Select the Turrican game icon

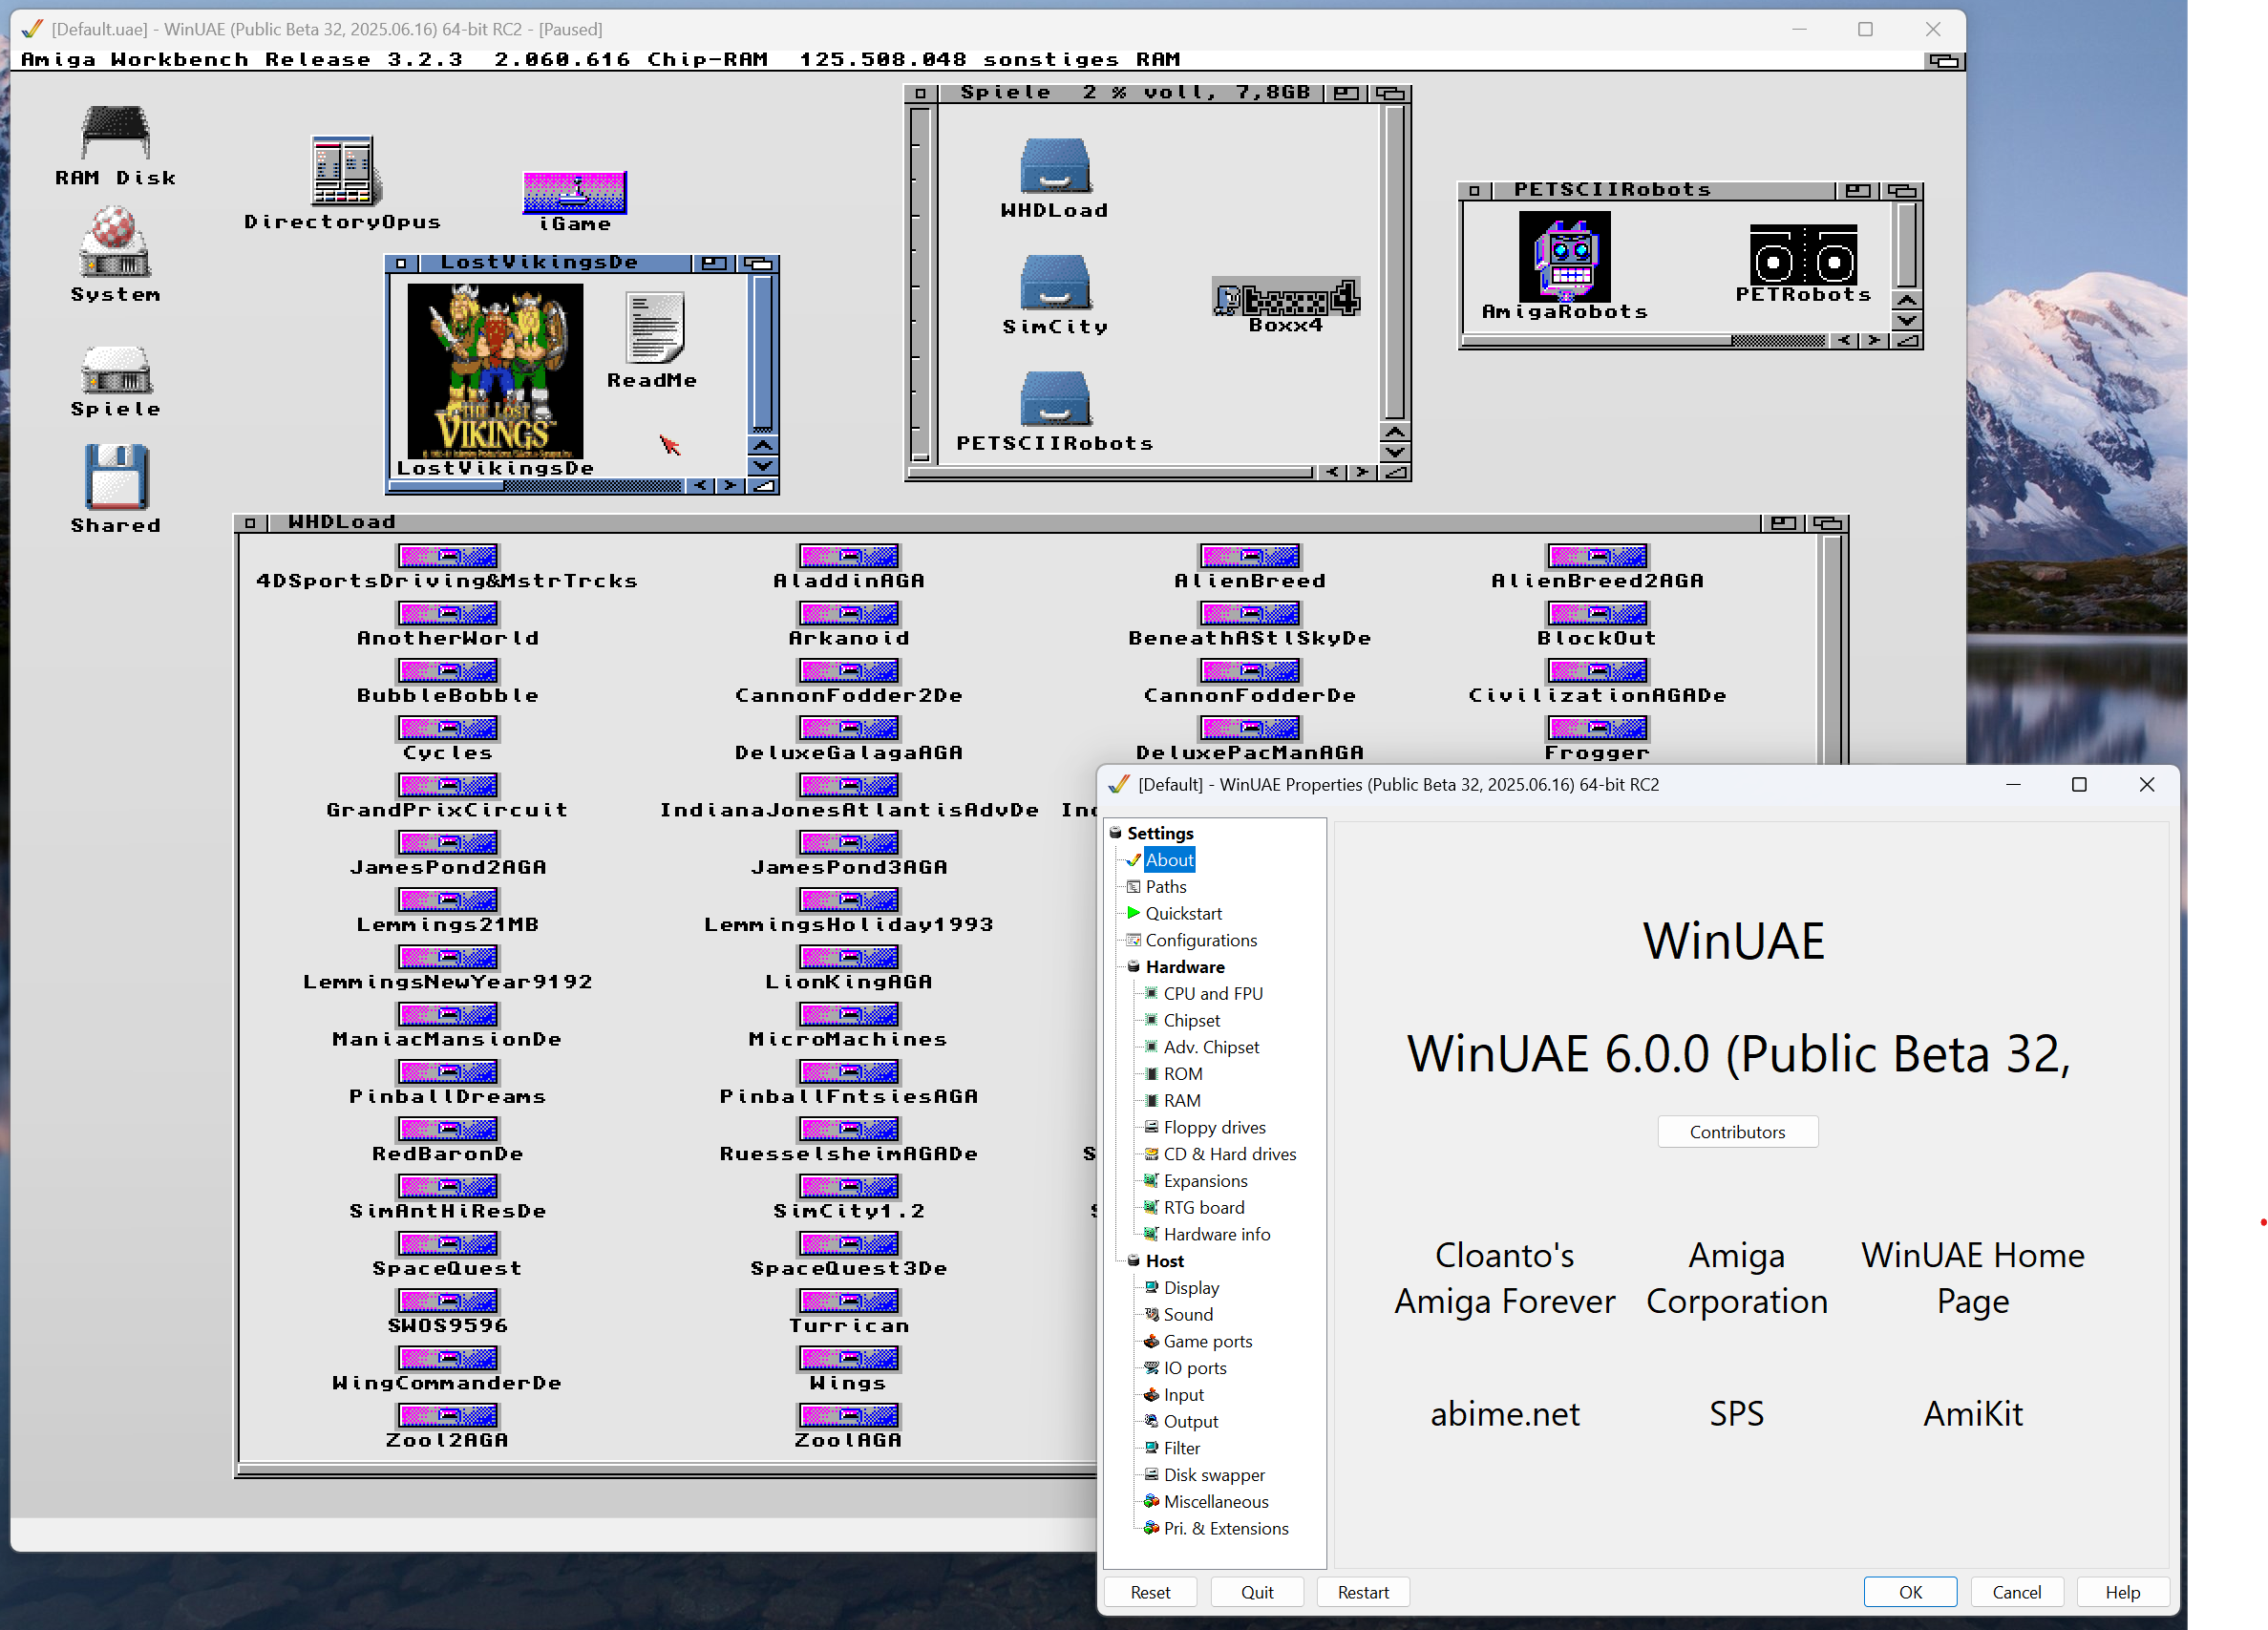coord(849,1302)
